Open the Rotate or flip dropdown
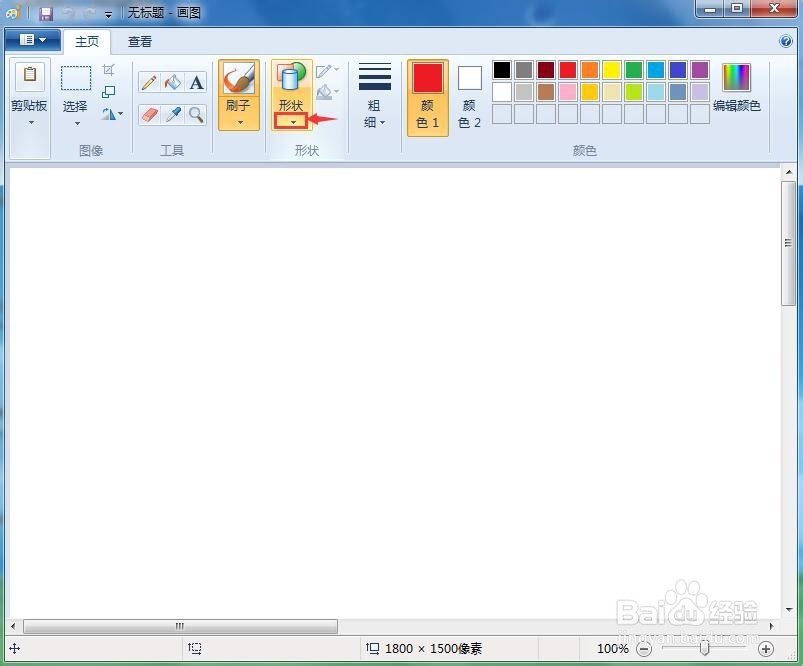 tap(112, 114)
